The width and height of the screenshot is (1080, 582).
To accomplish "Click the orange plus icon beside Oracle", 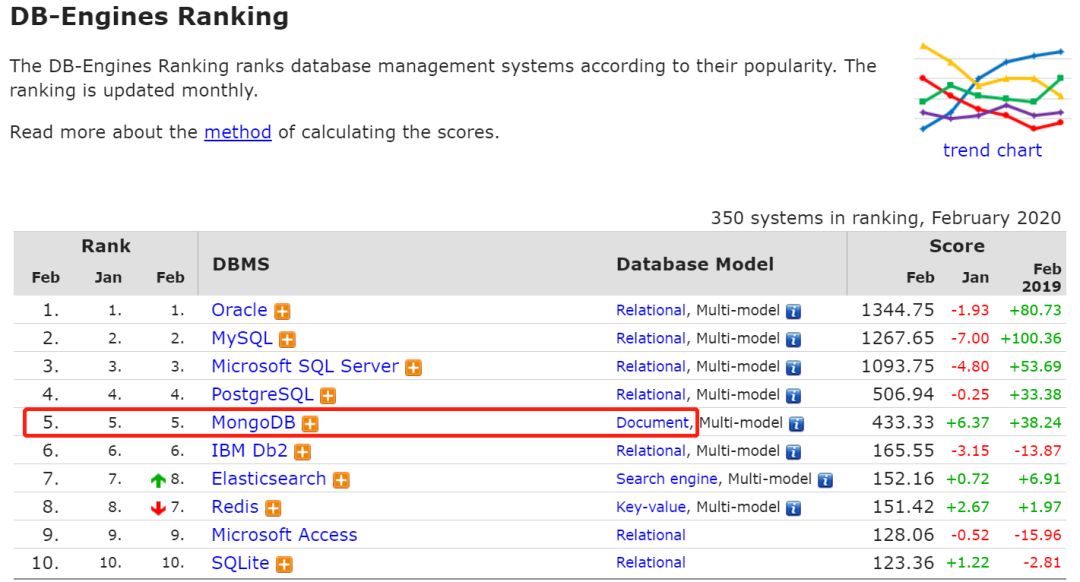I will 283,311.
